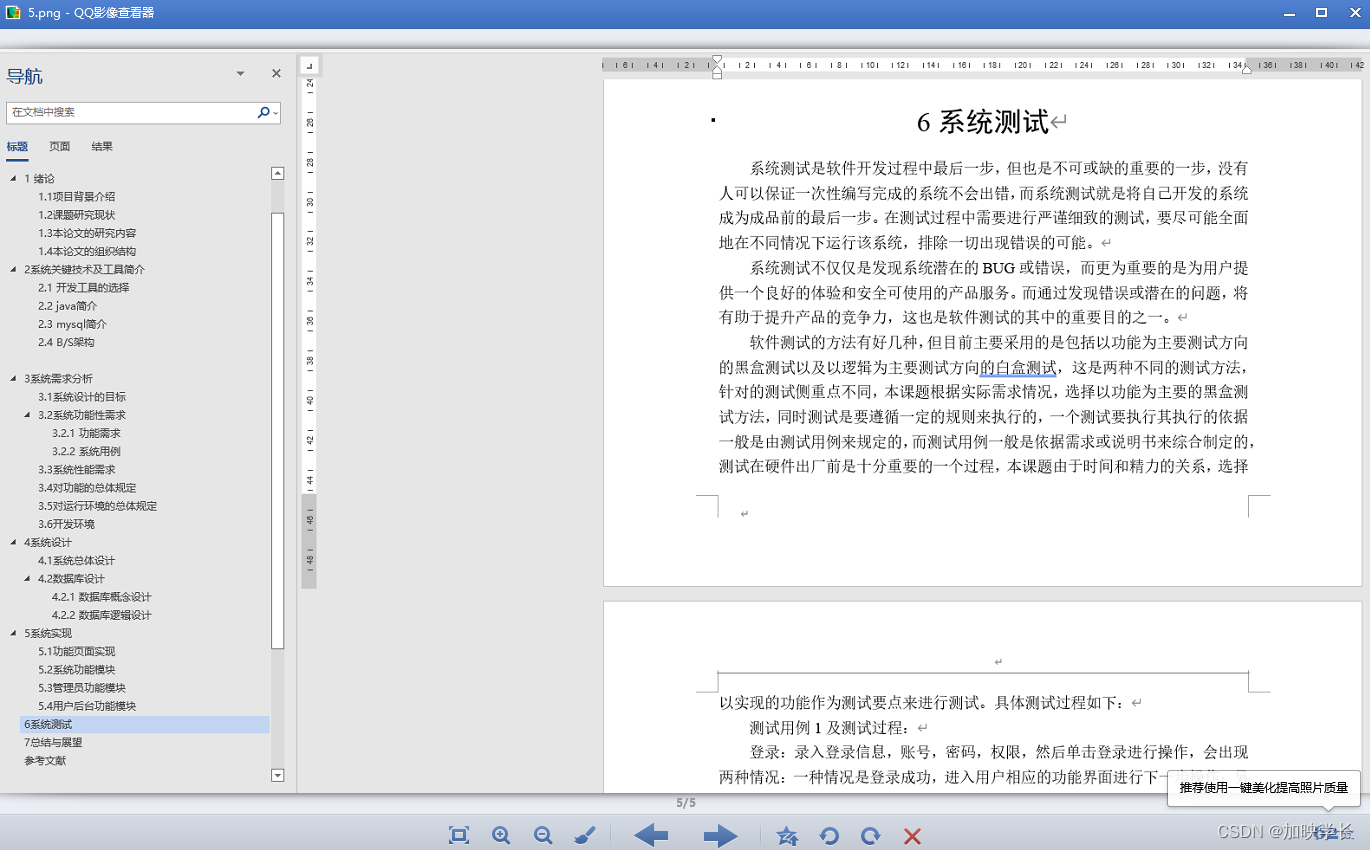Image resolution: width=1370 pixels, height=850 pixels.
Task: Collapse the 1 绪论 chapter in navigation
Action: coord(12,178)
